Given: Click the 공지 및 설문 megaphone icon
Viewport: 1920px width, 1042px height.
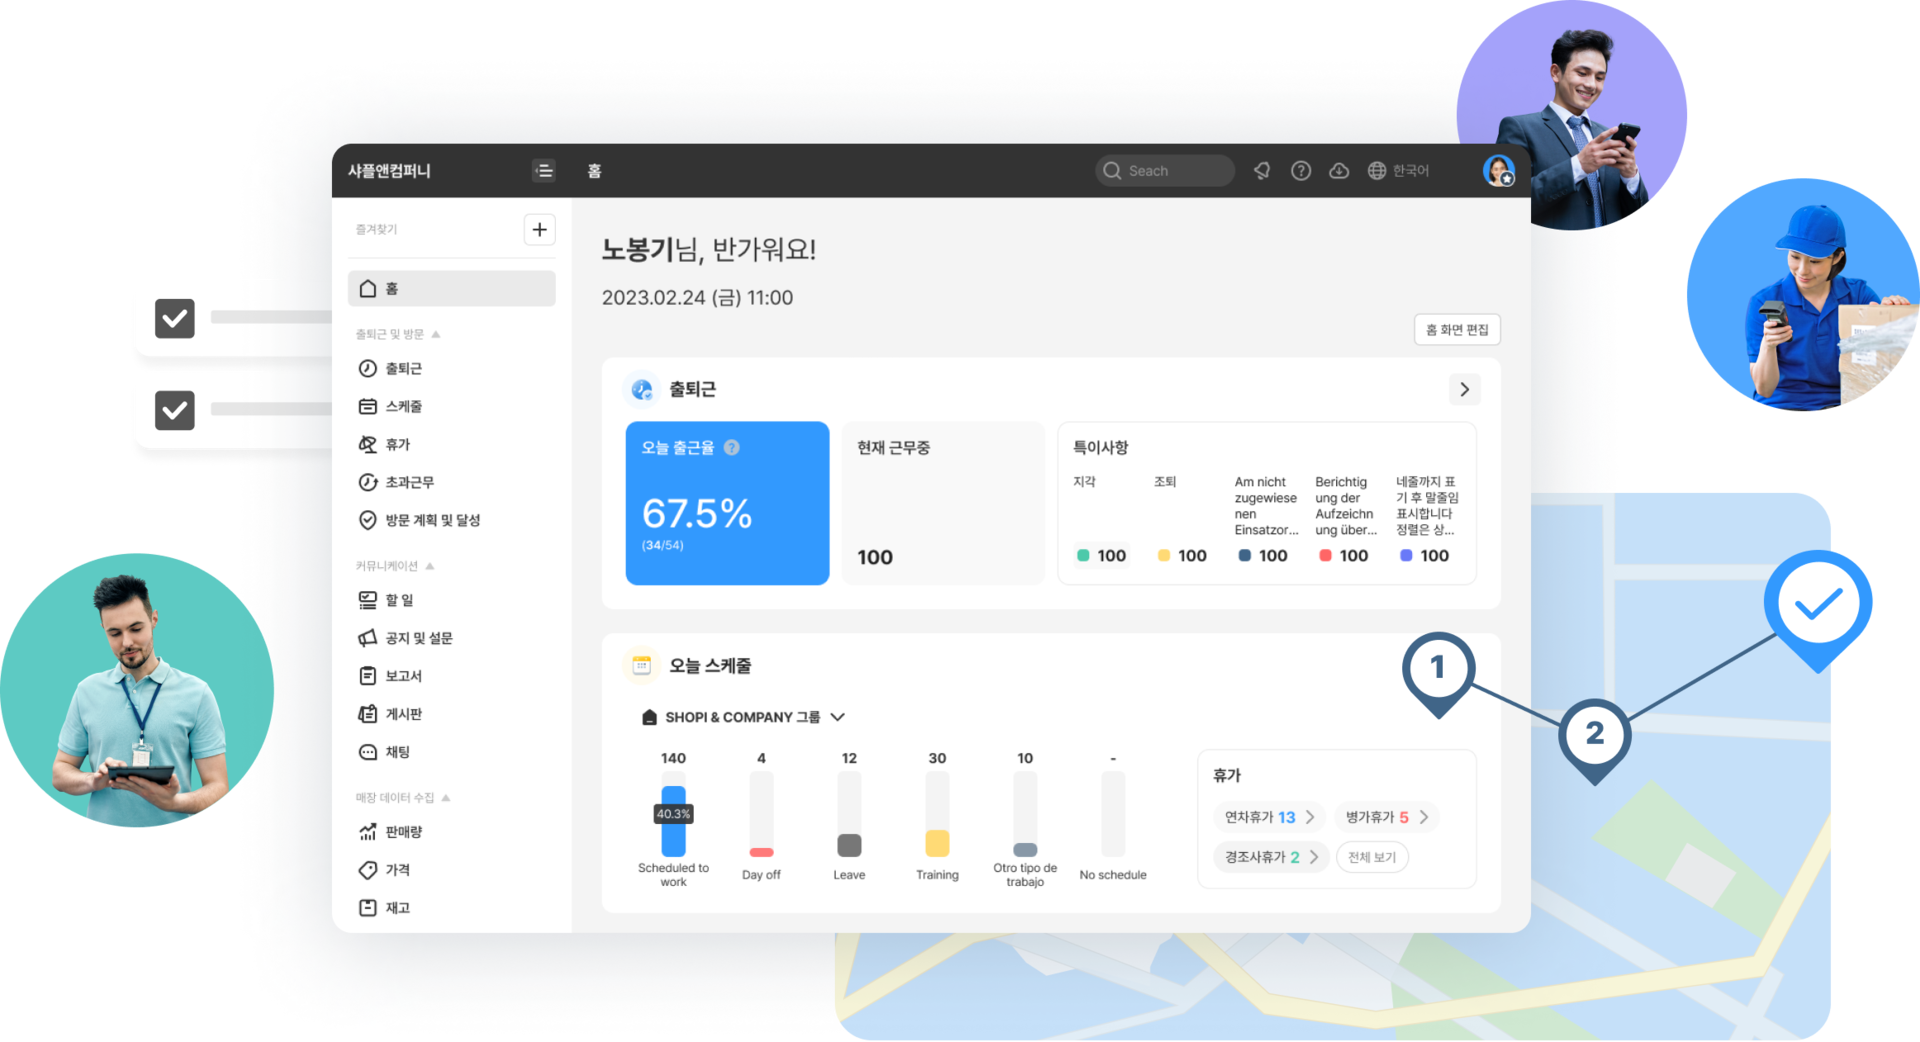Looking at the screenshot, I should tap(368, 638).
